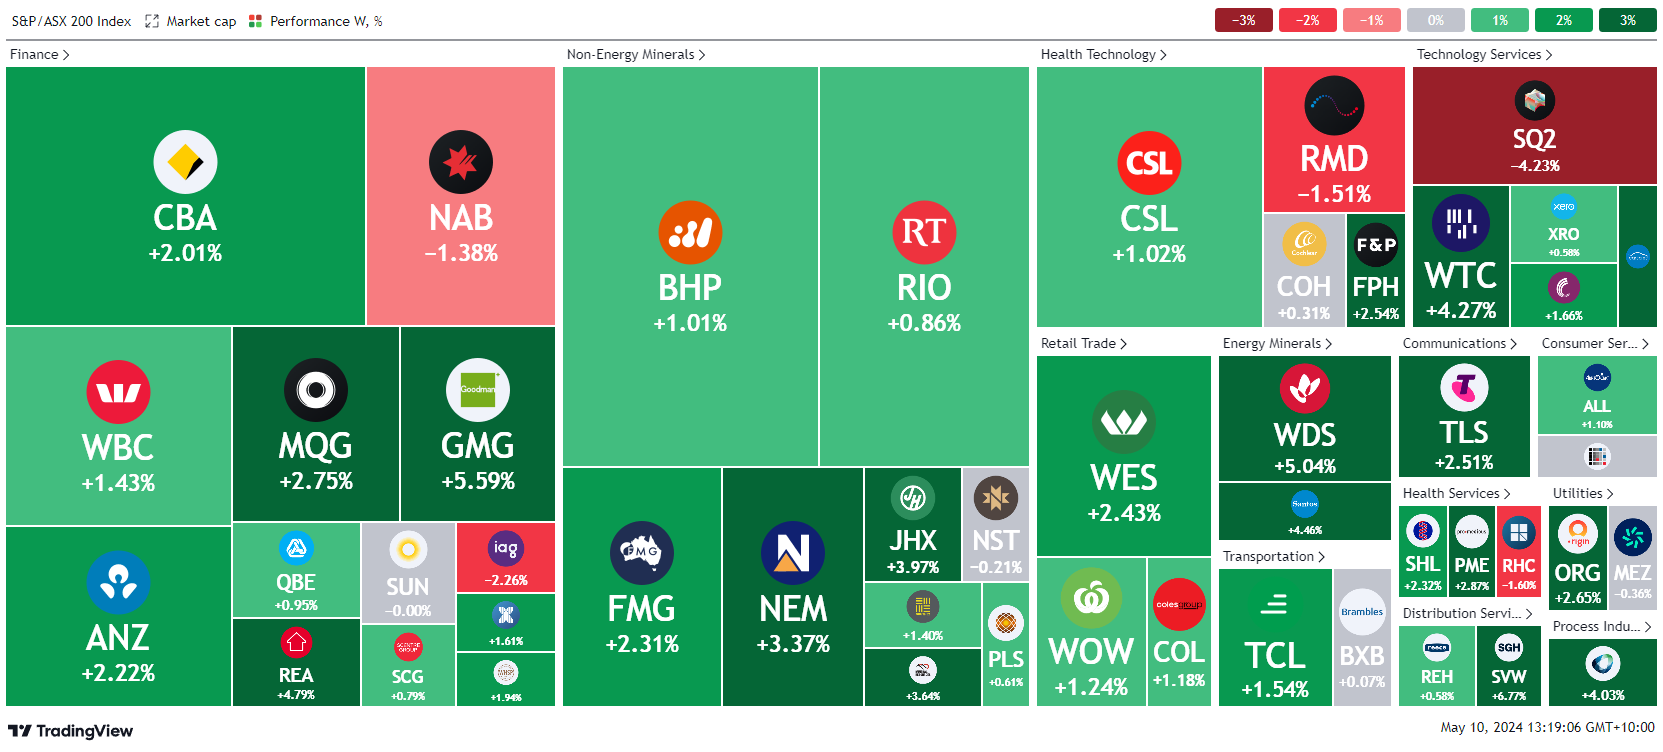
Task: Click the Fortescue FMG logo icon
Action: coord(642,553)
